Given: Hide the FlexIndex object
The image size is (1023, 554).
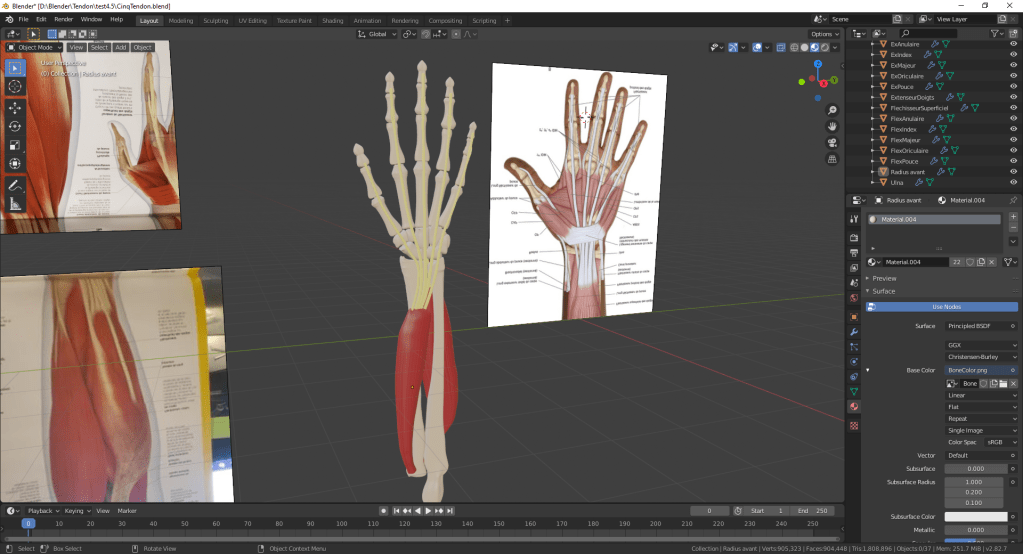Looking at the screenshot, I should (1013, 129).
